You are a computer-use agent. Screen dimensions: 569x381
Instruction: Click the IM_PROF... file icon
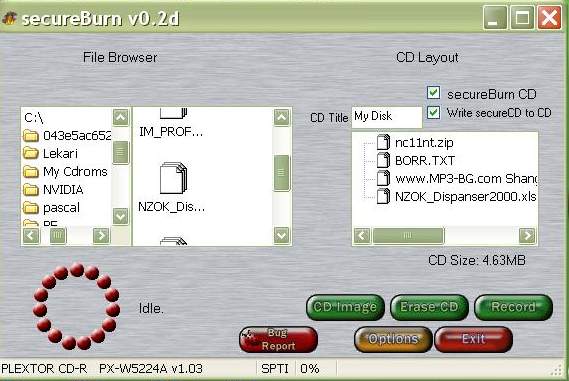tap(173, 113)
